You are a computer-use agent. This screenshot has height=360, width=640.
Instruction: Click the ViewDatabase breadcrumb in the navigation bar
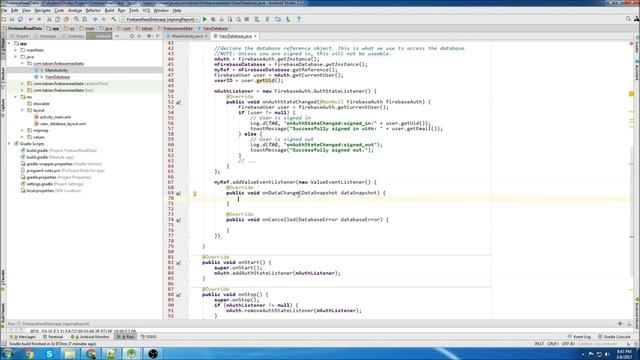pyautogui.click(x=213, y=28)
